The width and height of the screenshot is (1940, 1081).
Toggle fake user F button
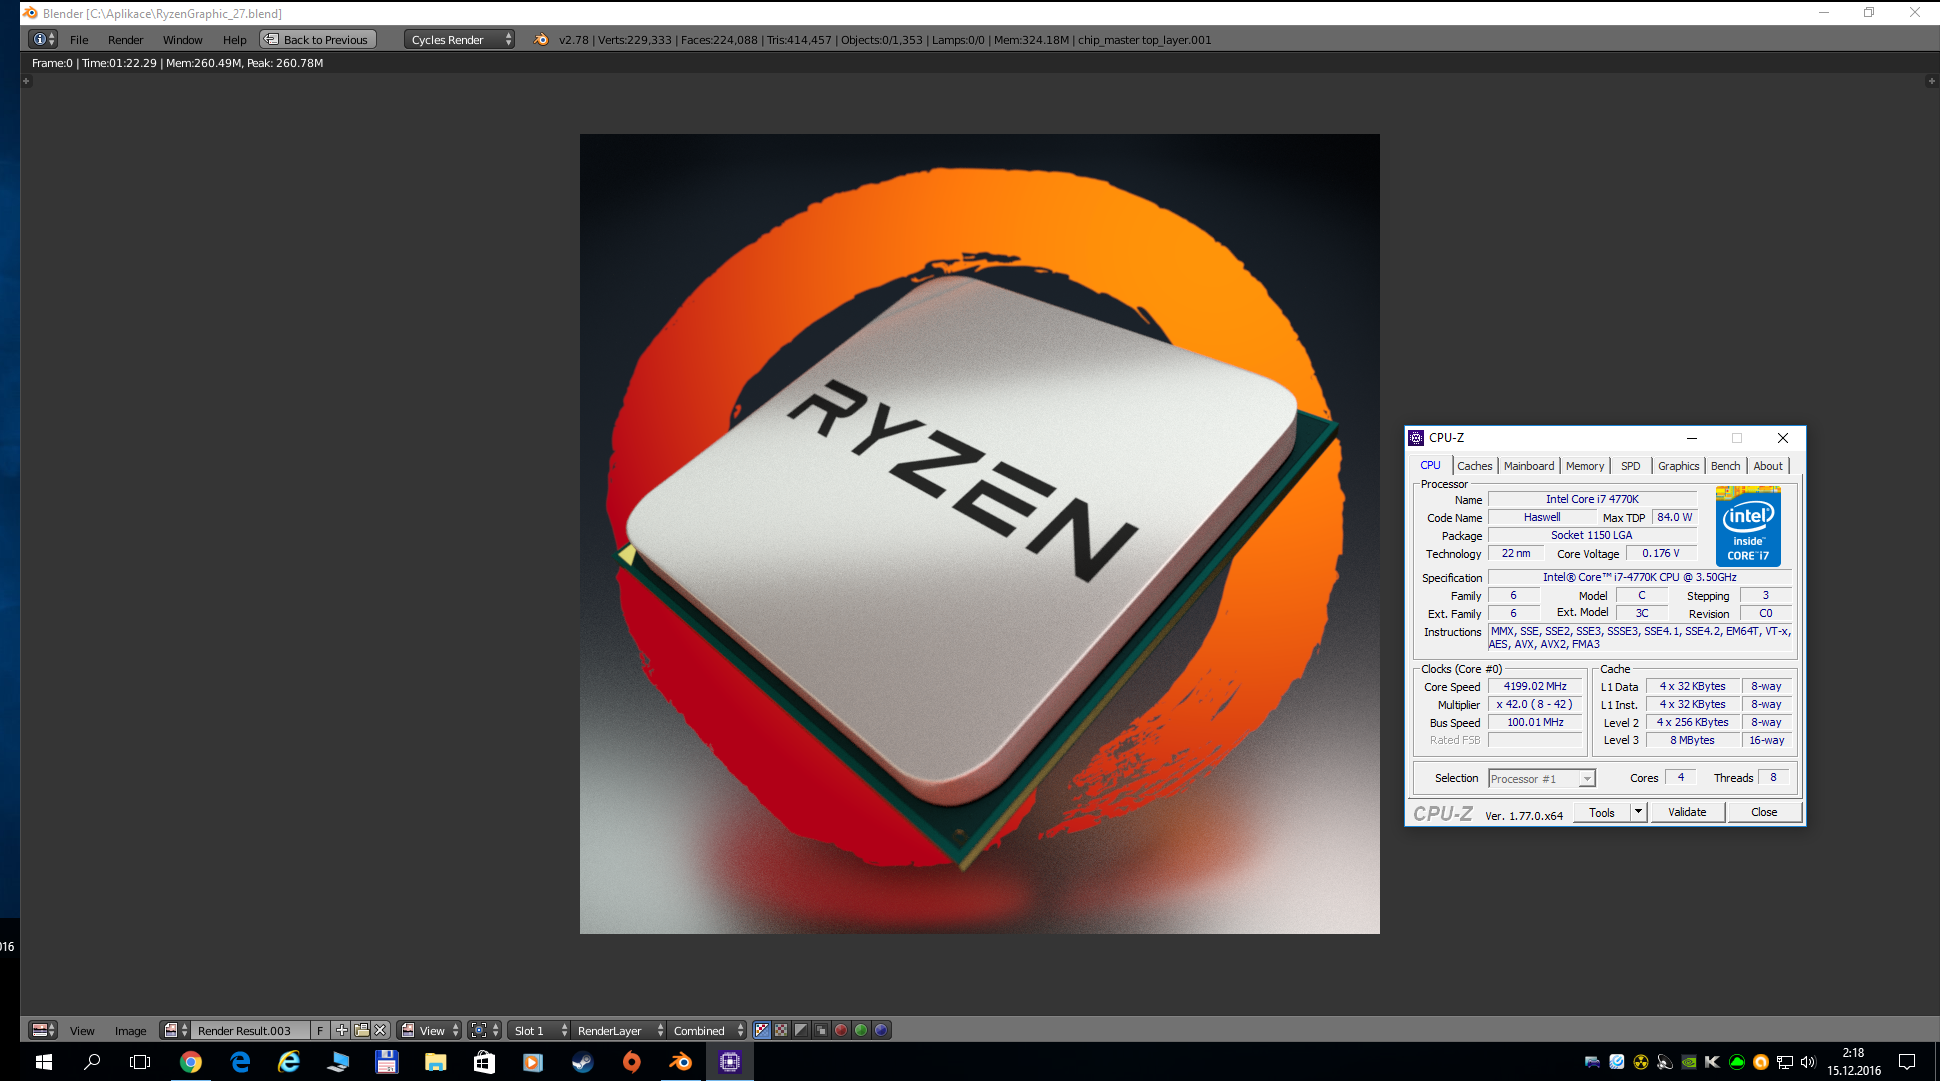coord(320,1030)
